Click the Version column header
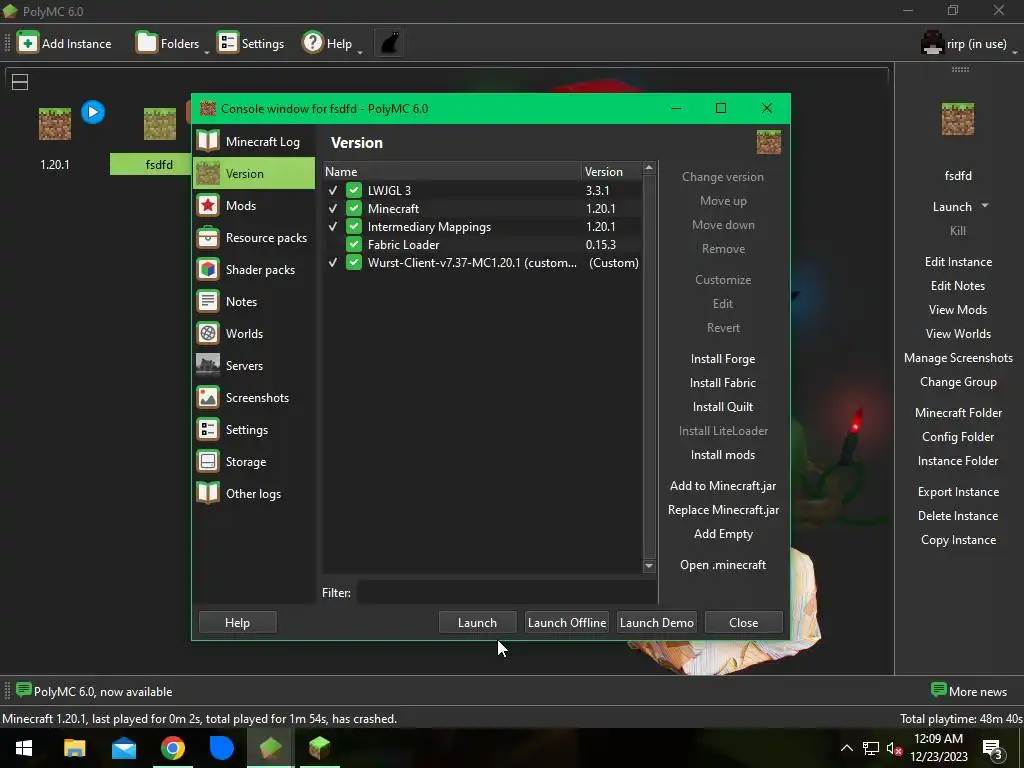Image resolution: width=1024 pixels, height=768 pixels. (x=611, y=172)
